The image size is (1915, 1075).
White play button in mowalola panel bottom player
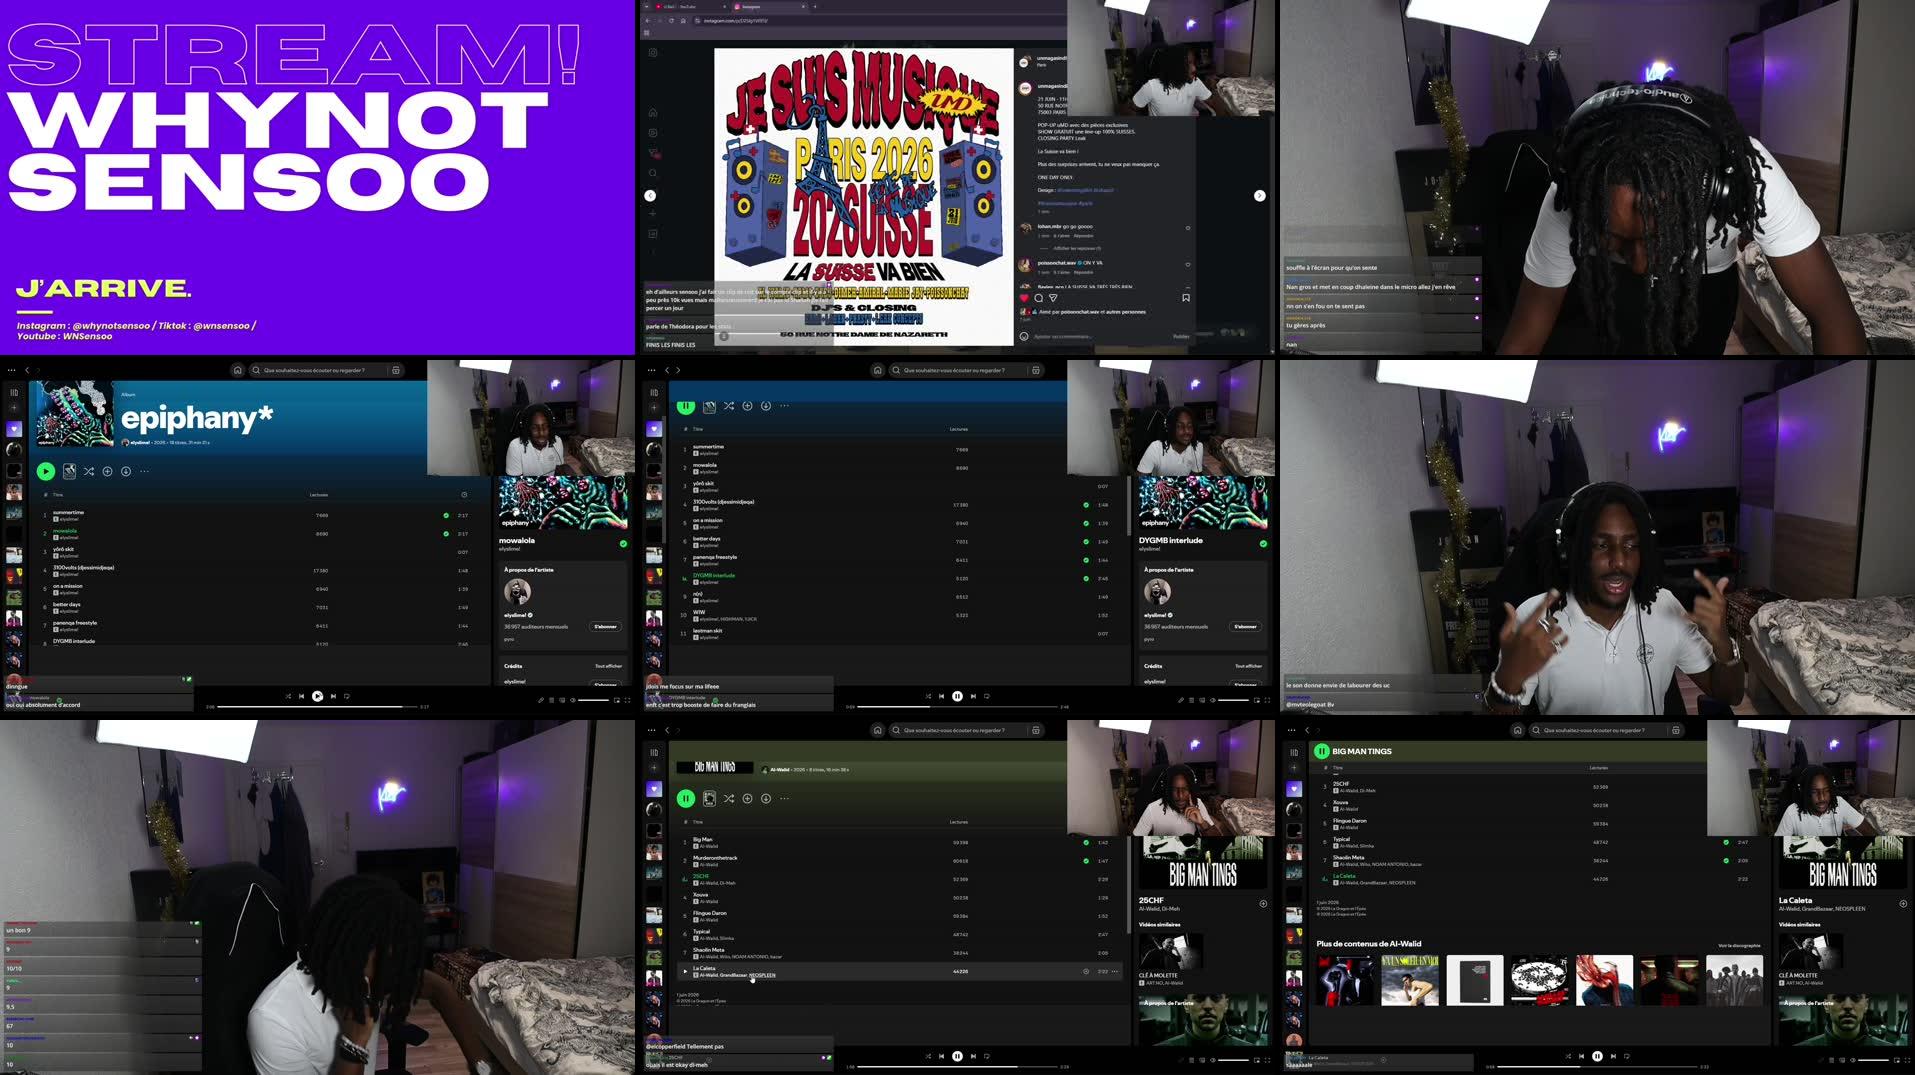point(317,696)
